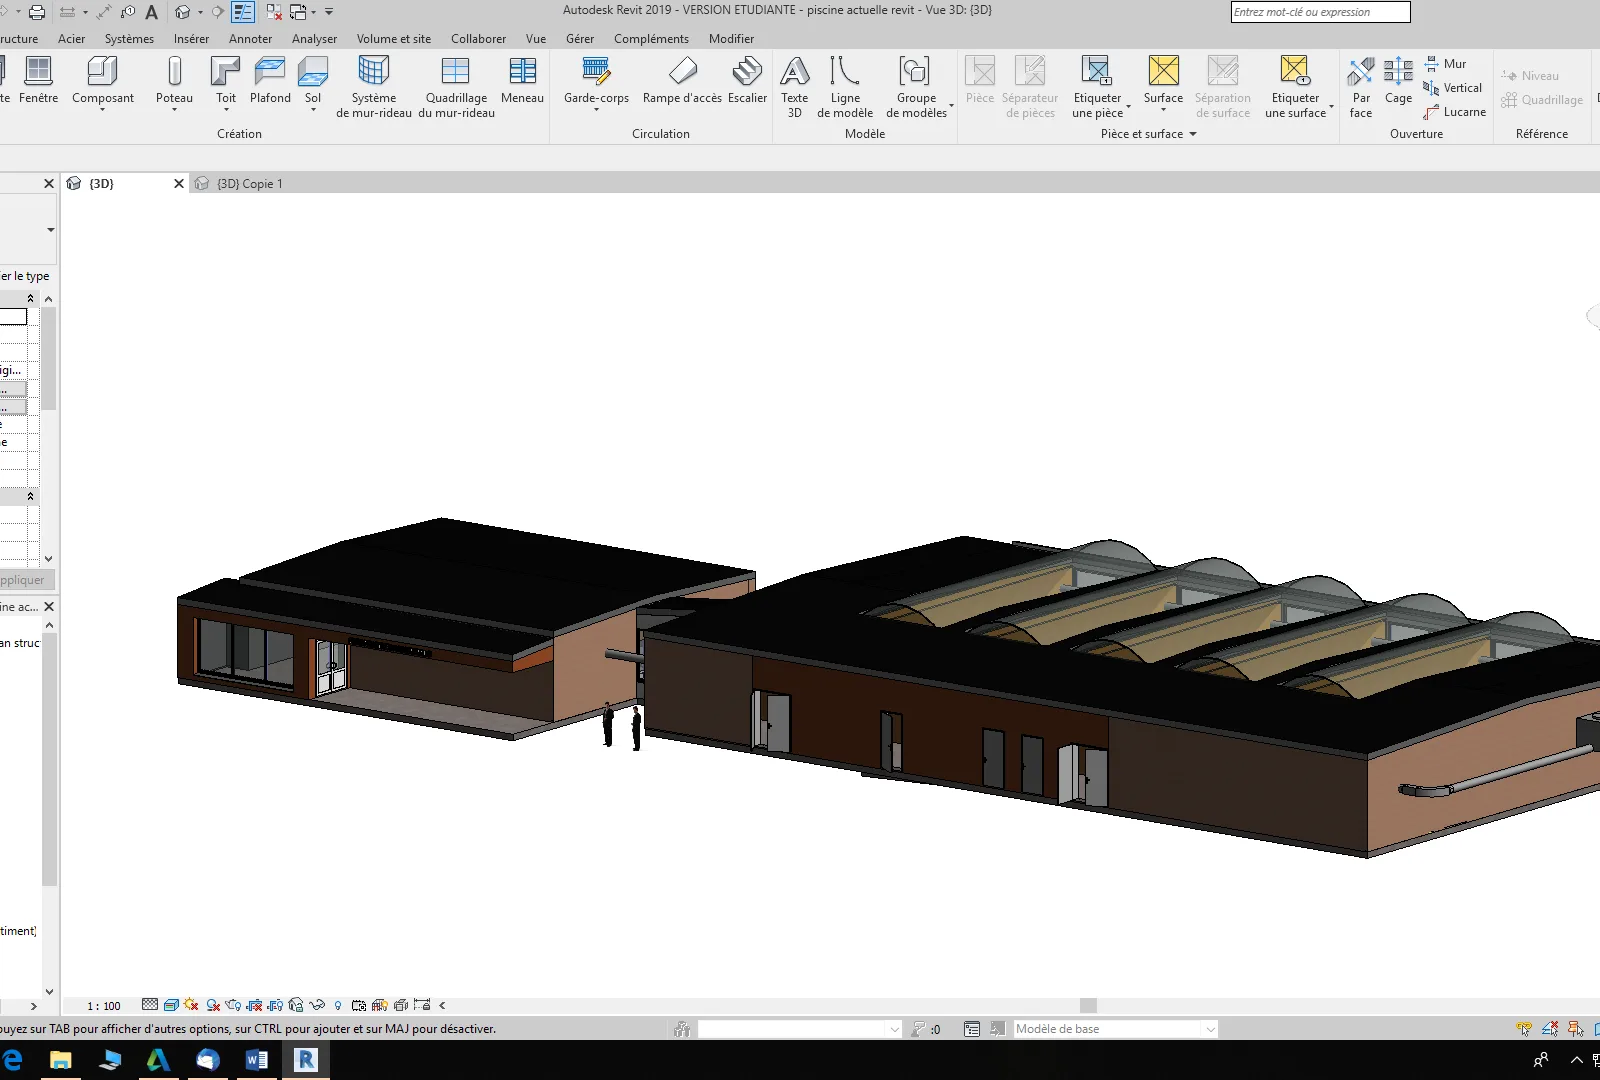Screen dimensions: 1600x1080
Task: Select the Texte 3D tool
Action: coord(794,87)
